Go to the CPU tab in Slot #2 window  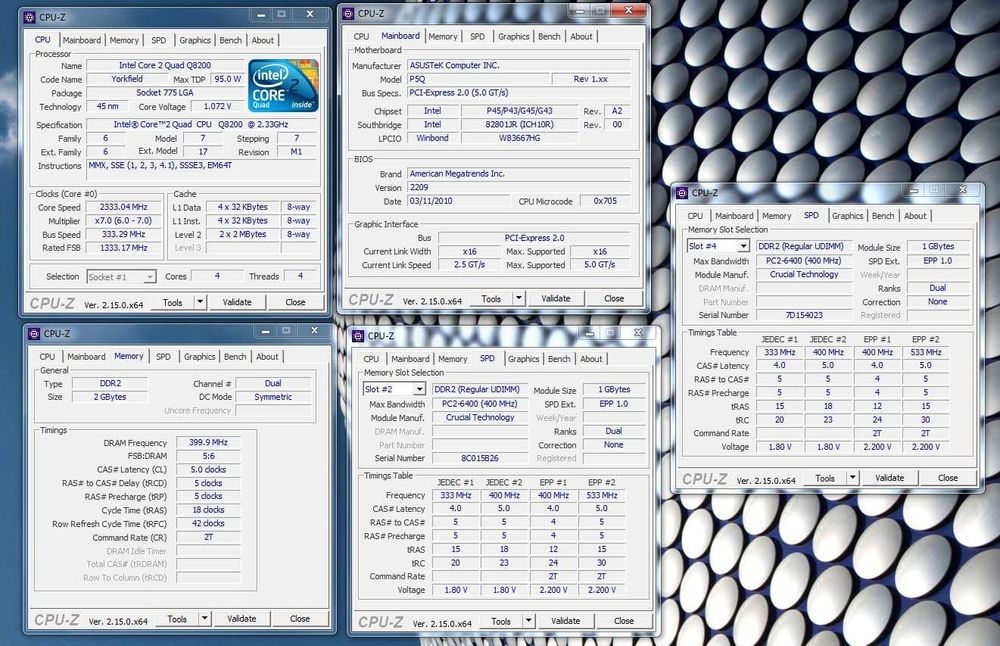371,359
